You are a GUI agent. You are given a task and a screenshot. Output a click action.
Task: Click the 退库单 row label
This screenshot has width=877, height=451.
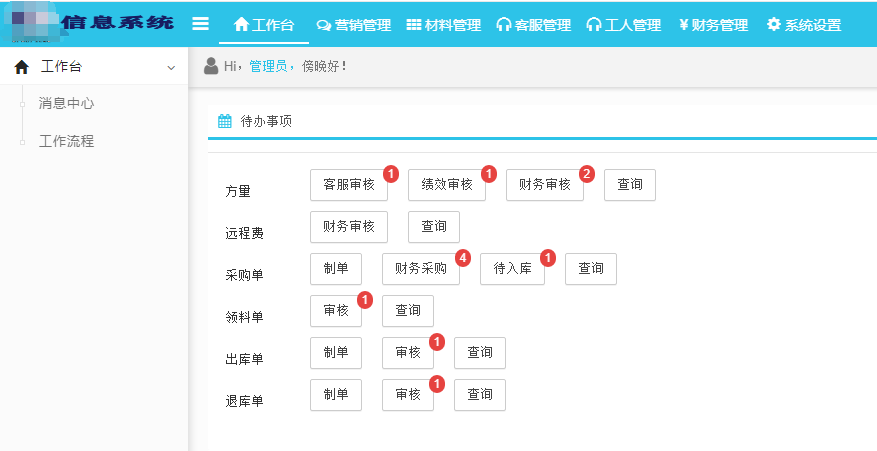click(x=244, y=401)
